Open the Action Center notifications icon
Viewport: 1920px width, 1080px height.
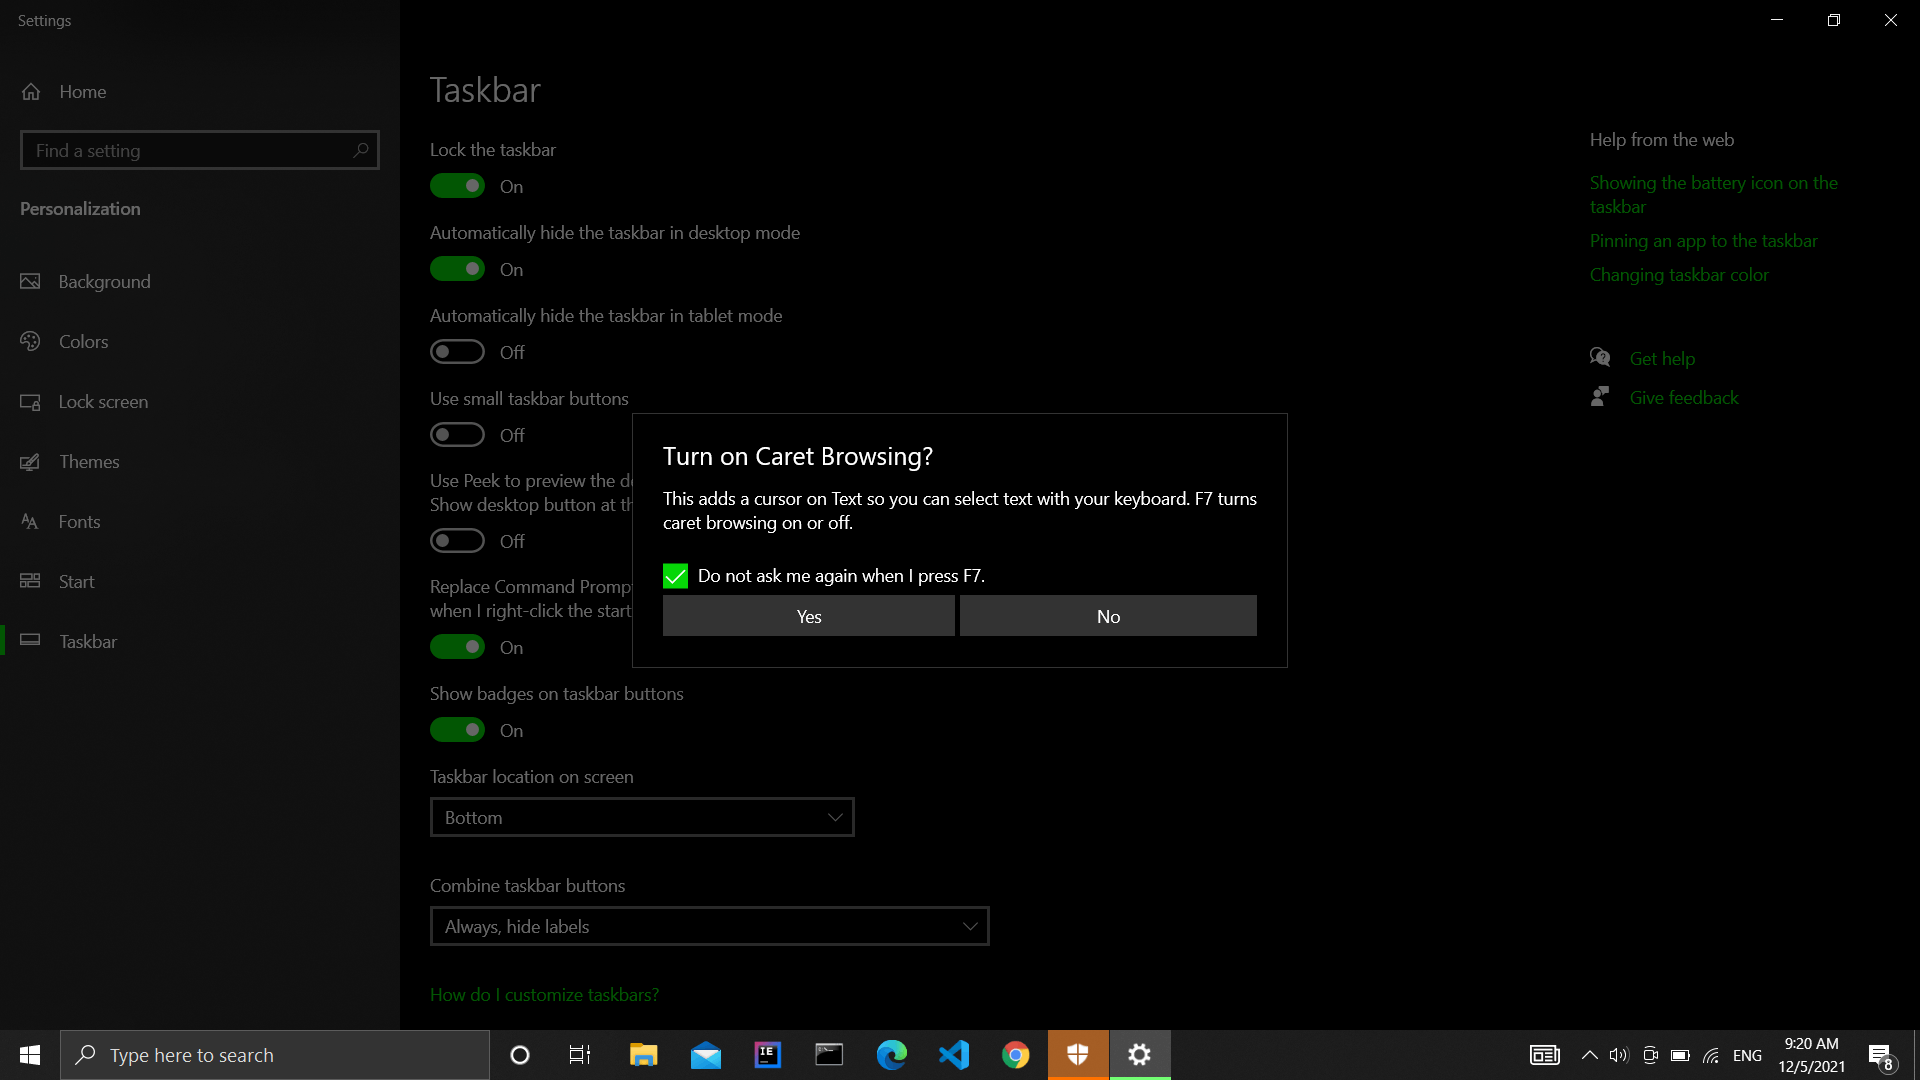1880,1056
